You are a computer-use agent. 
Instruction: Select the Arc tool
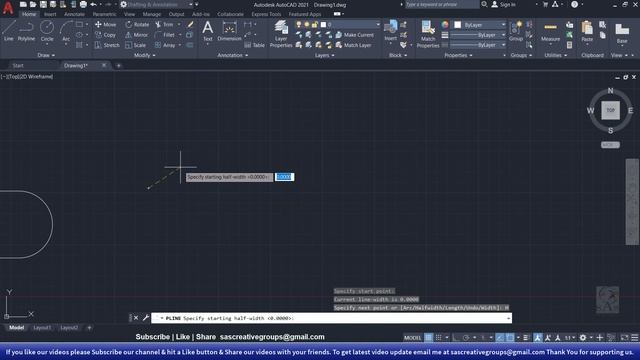(x=66, y=31)
